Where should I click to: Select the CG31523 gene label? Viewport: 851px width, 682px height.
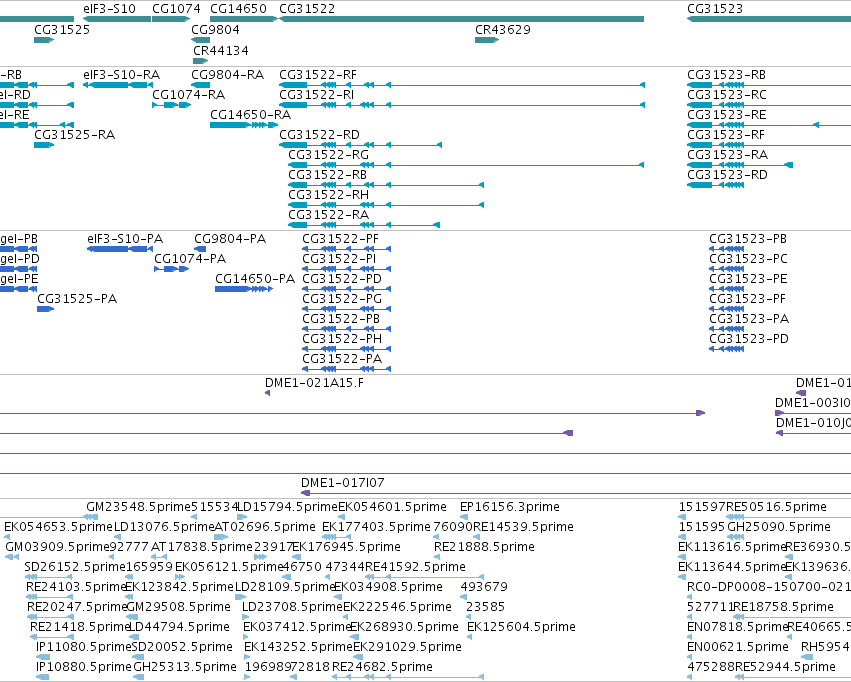point(715,9)
